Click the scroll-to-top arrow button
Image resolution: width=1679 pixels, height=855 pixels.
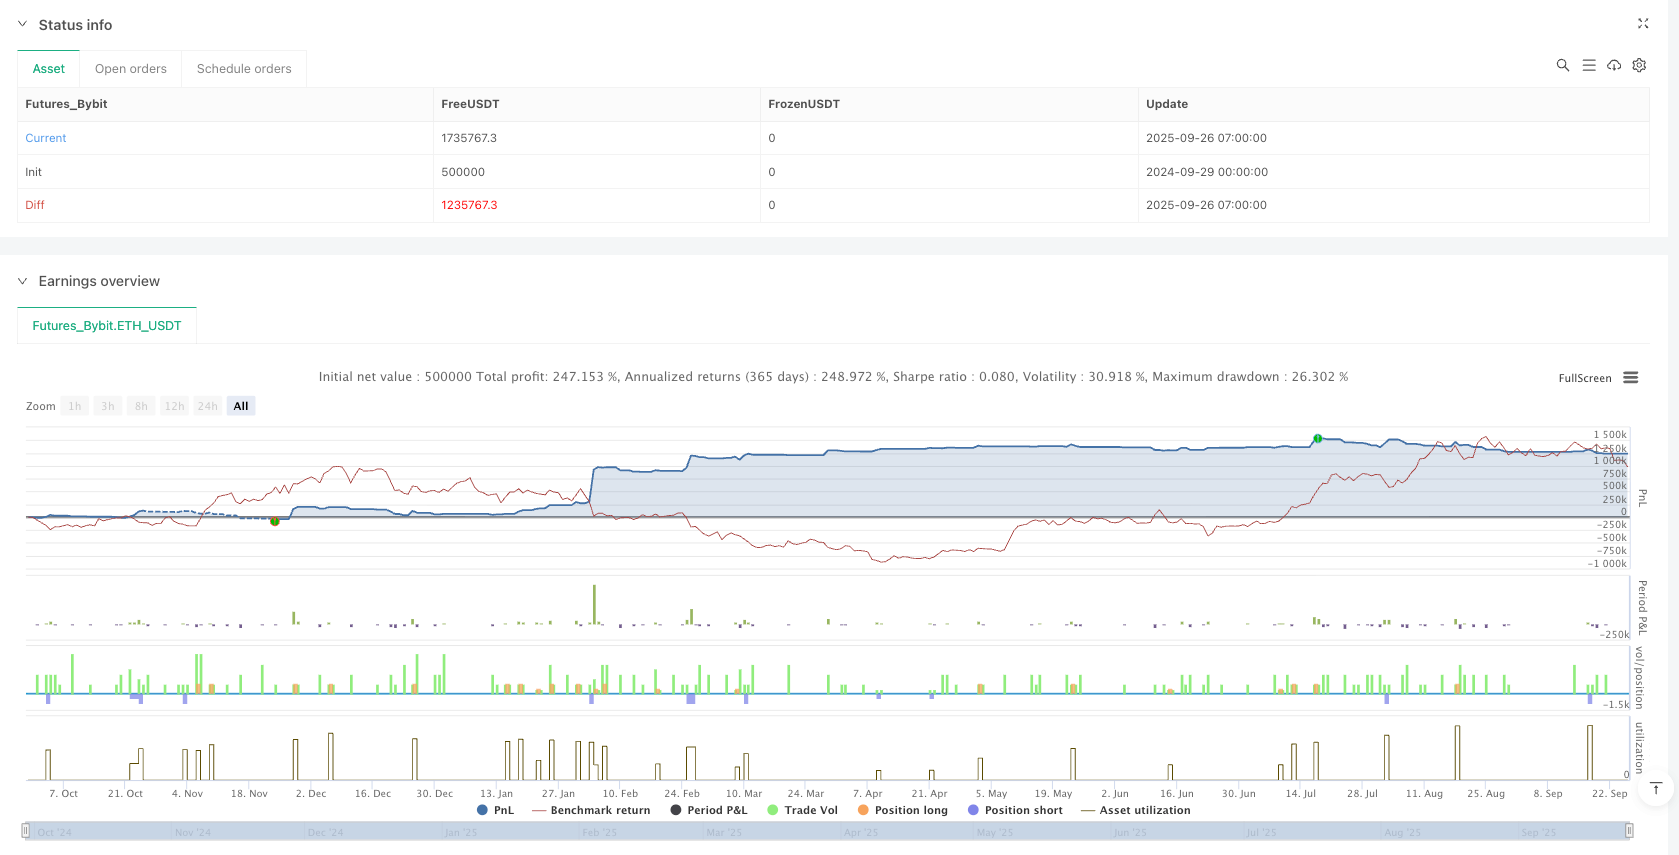tap(1656, 789)
